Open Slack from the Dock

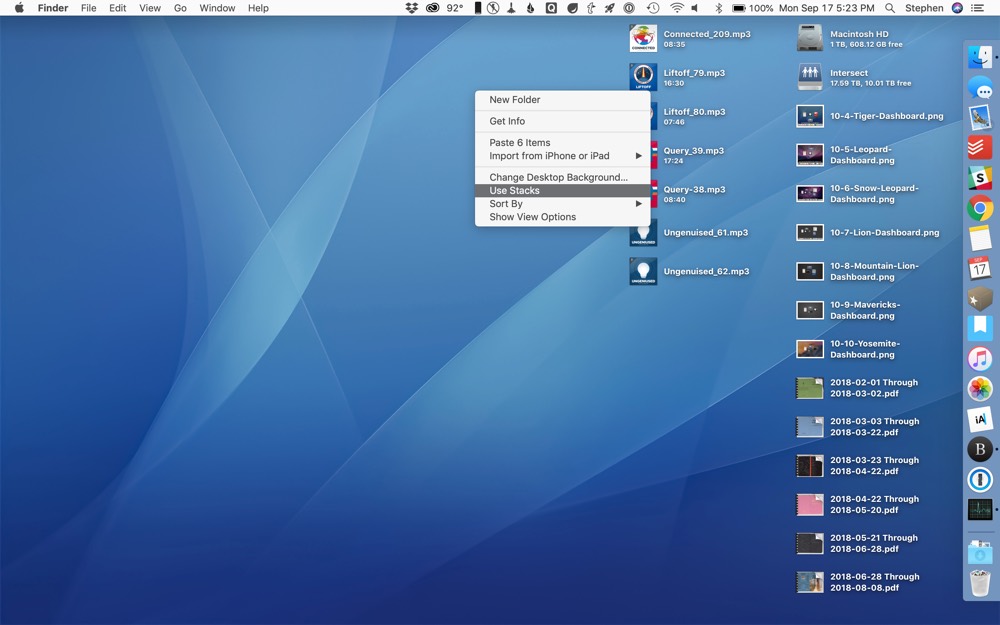click(x=978, y=179)
